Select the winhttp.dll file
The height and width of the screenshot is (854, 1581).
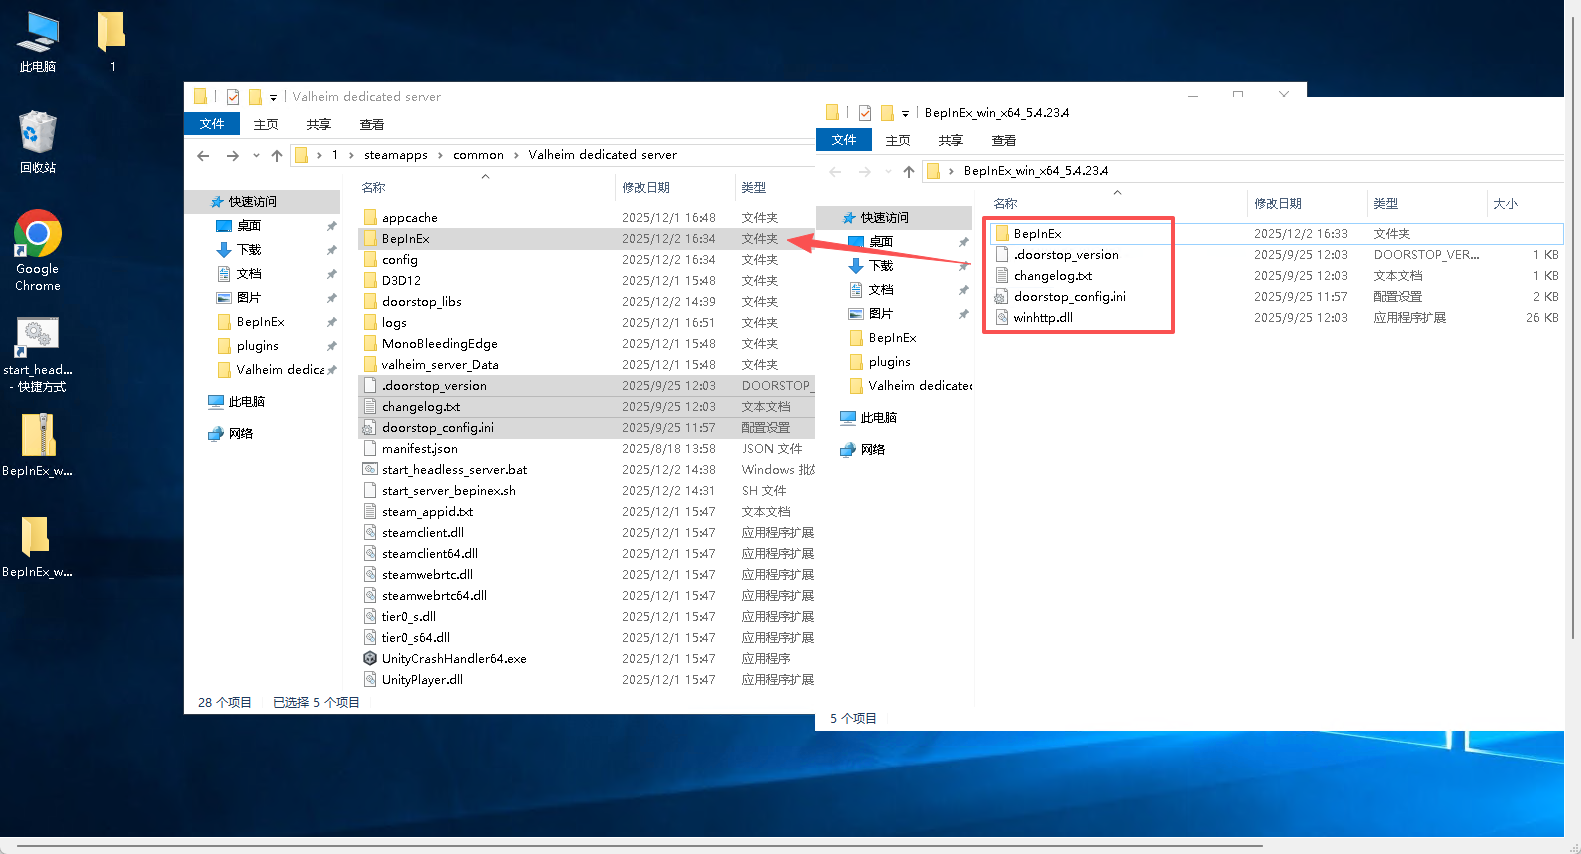point(1042,318)
